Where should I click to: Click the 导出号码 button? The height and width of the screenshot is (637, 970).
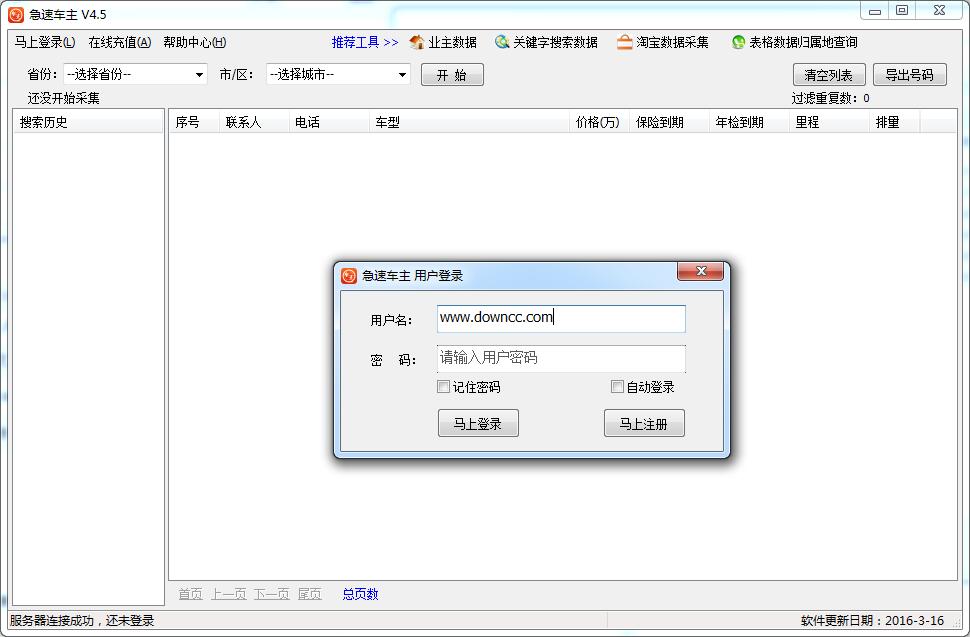(909, 75)
